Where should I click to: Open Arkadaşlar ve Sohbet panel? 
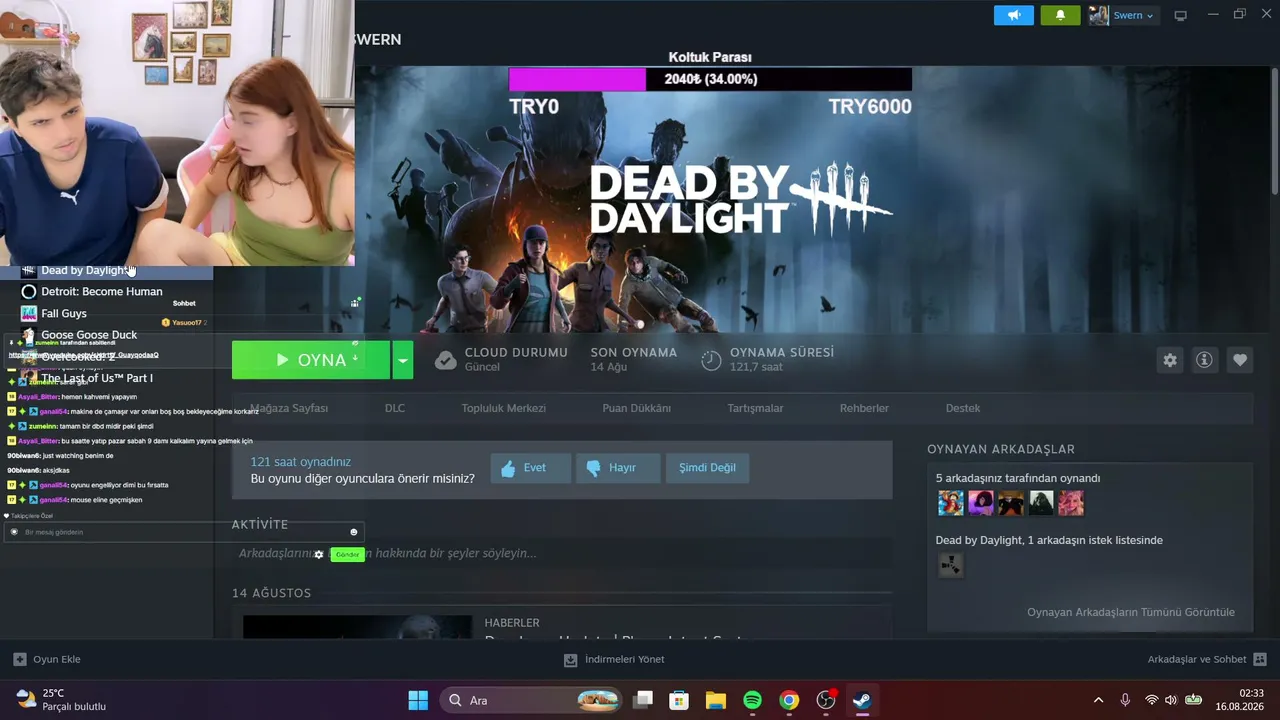pyautogui.click(x=1207, y=659)
